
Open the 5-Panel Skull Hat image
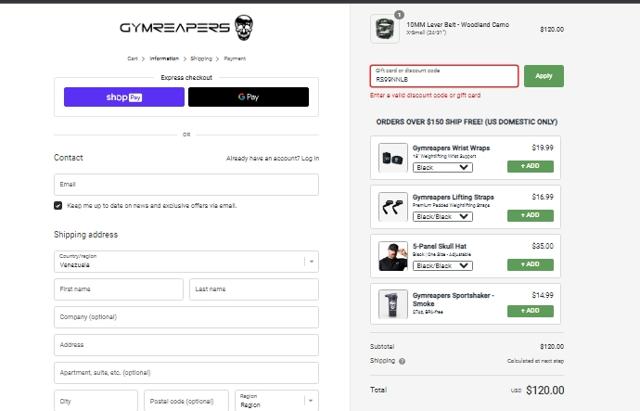coord(393,256)
